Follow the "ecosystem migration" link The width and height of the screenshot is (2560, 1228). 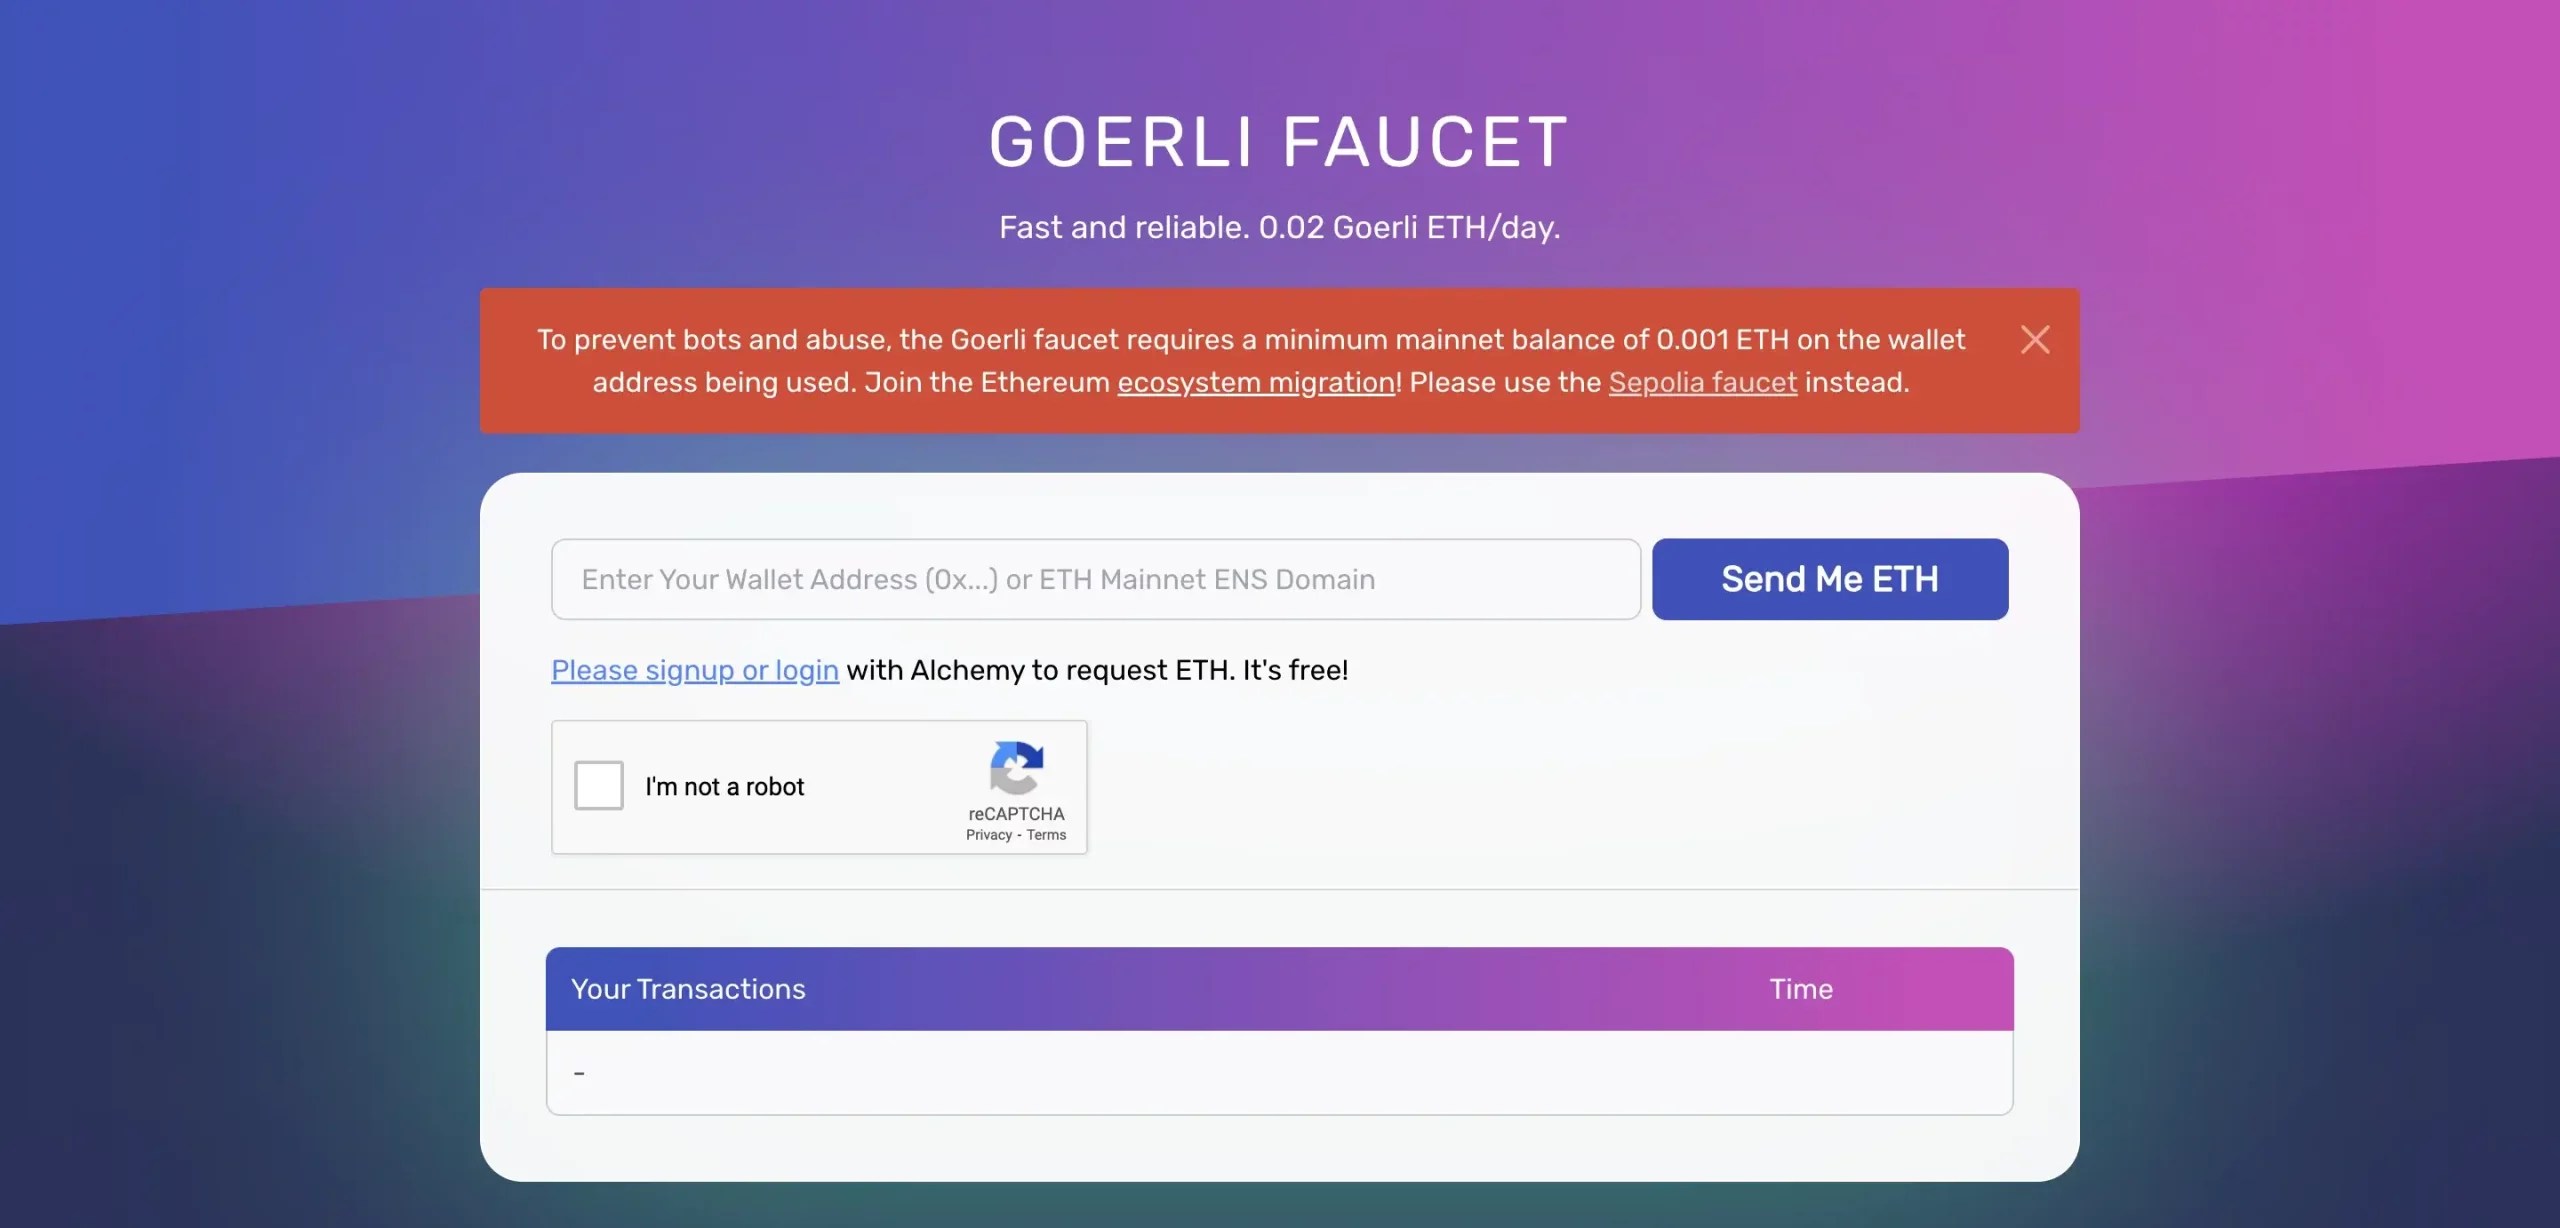tap(1254, 382)
